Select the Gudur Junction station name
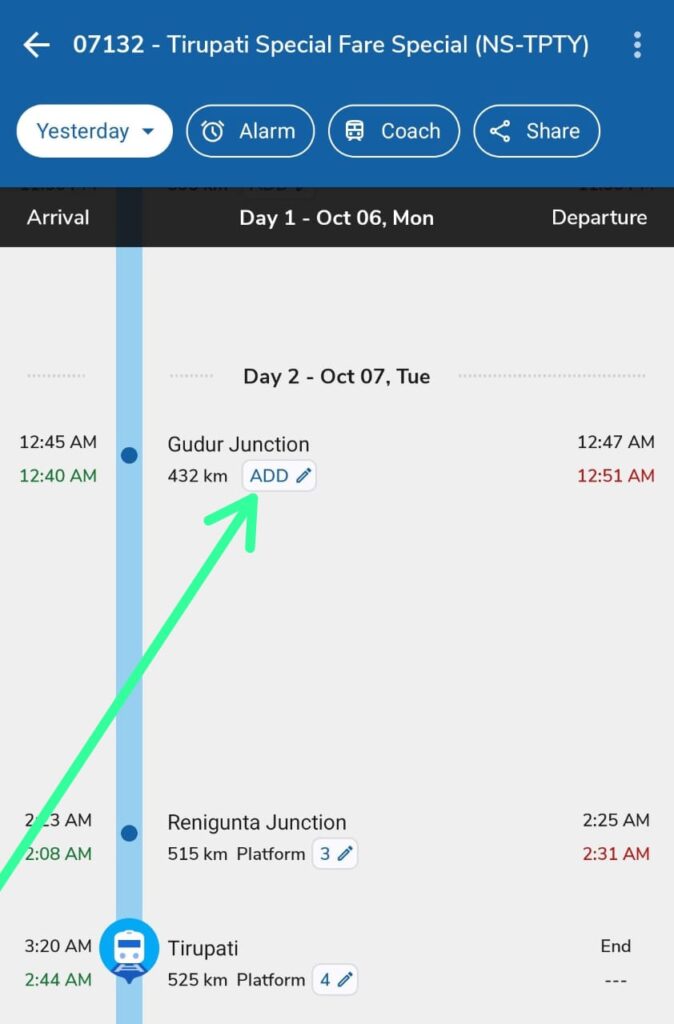674x1024 pixels. tap(238, 444)
